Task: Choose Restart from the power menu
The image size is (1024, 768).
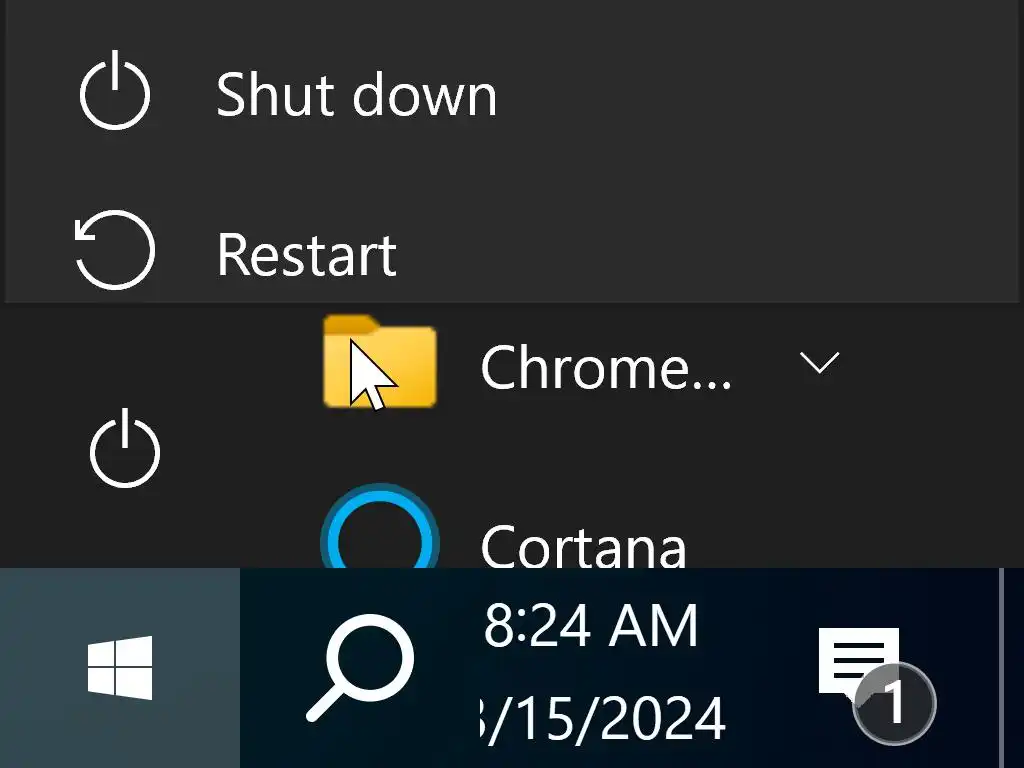Action: 306,254
